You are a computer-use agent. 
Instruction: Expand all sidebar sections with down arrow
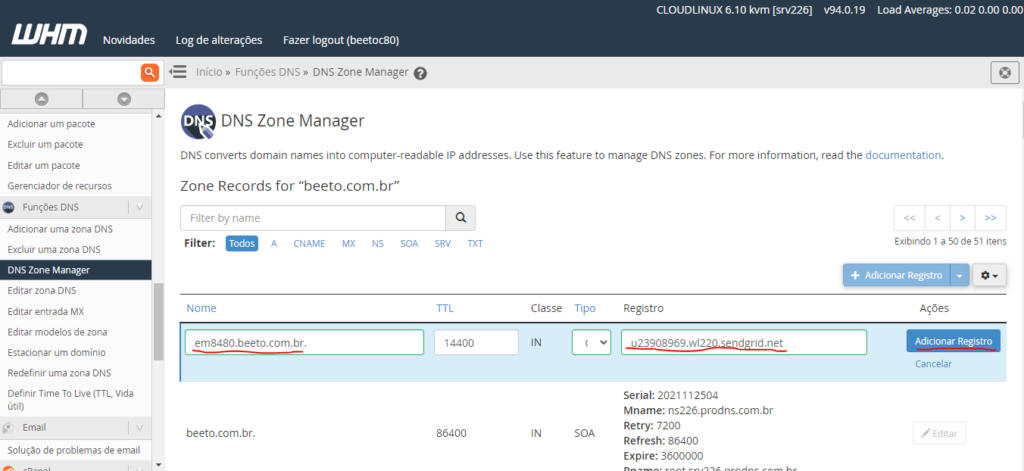(x=124, y=99)
